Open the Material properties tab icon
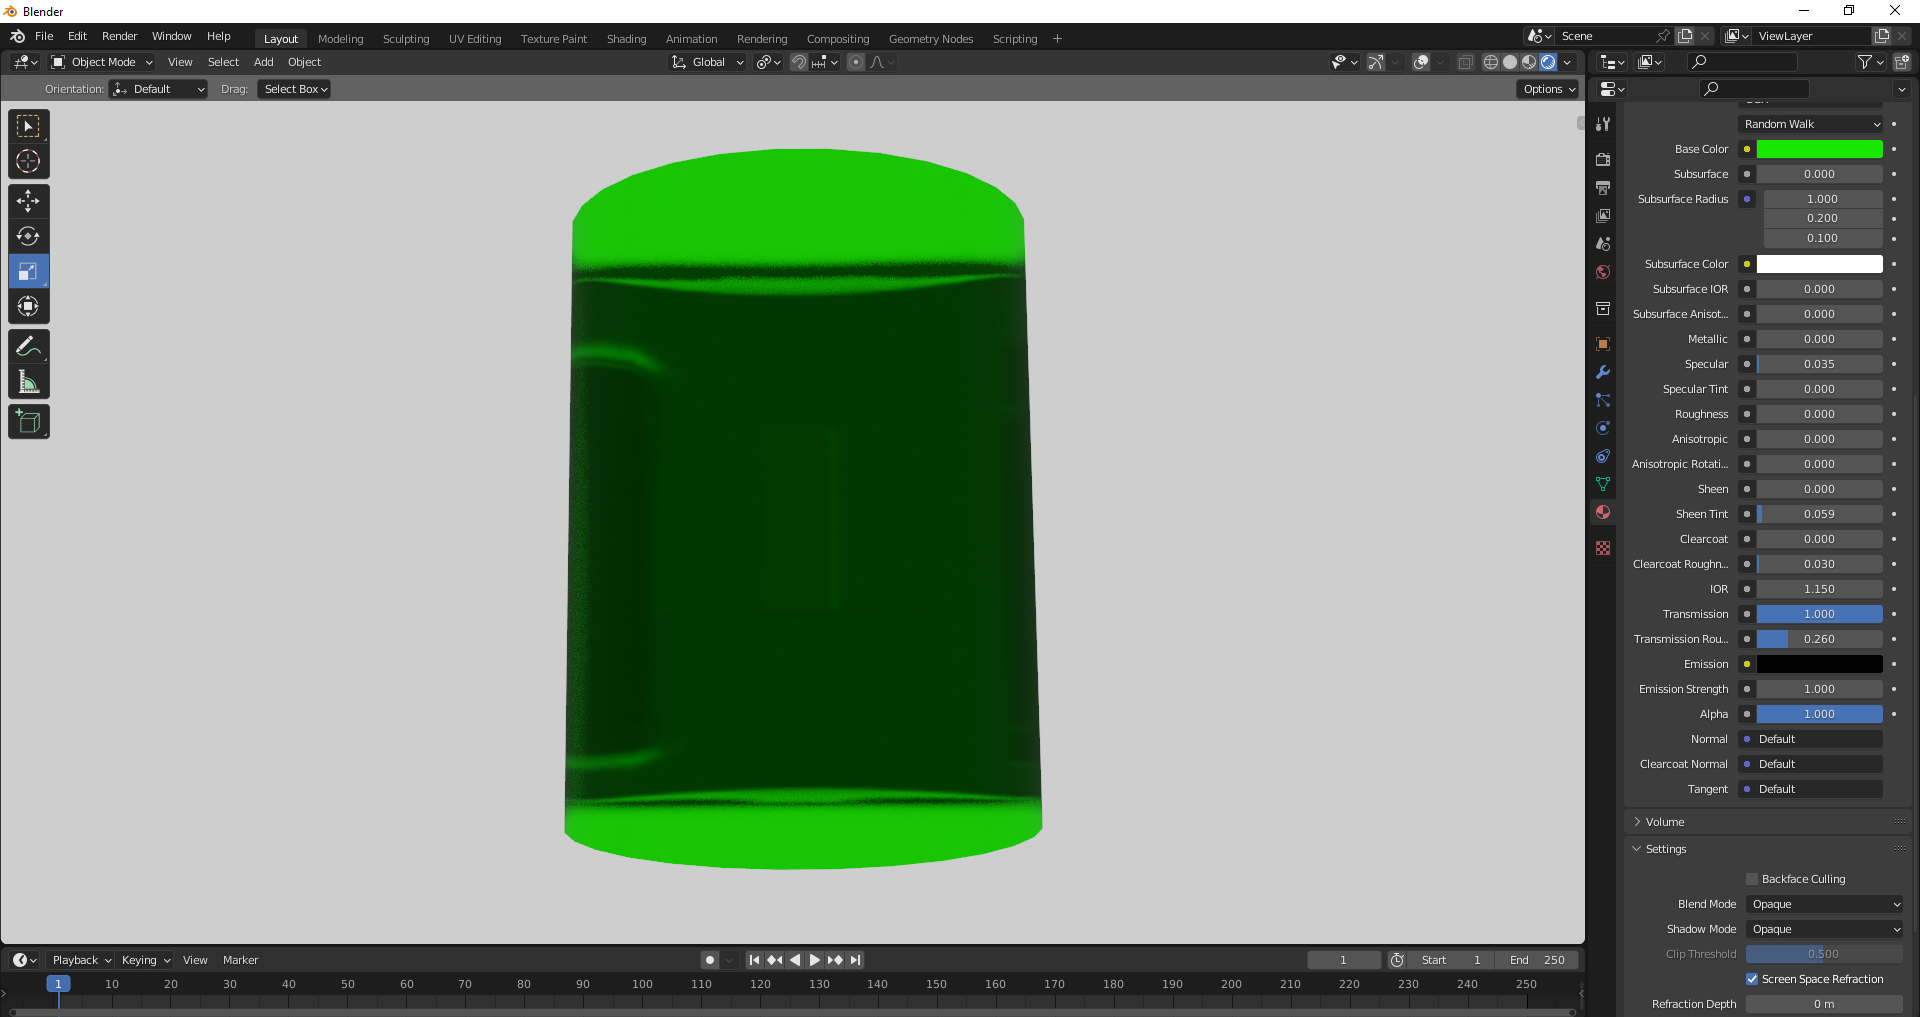The image size is (1920, 1017). pos(1603,512)
